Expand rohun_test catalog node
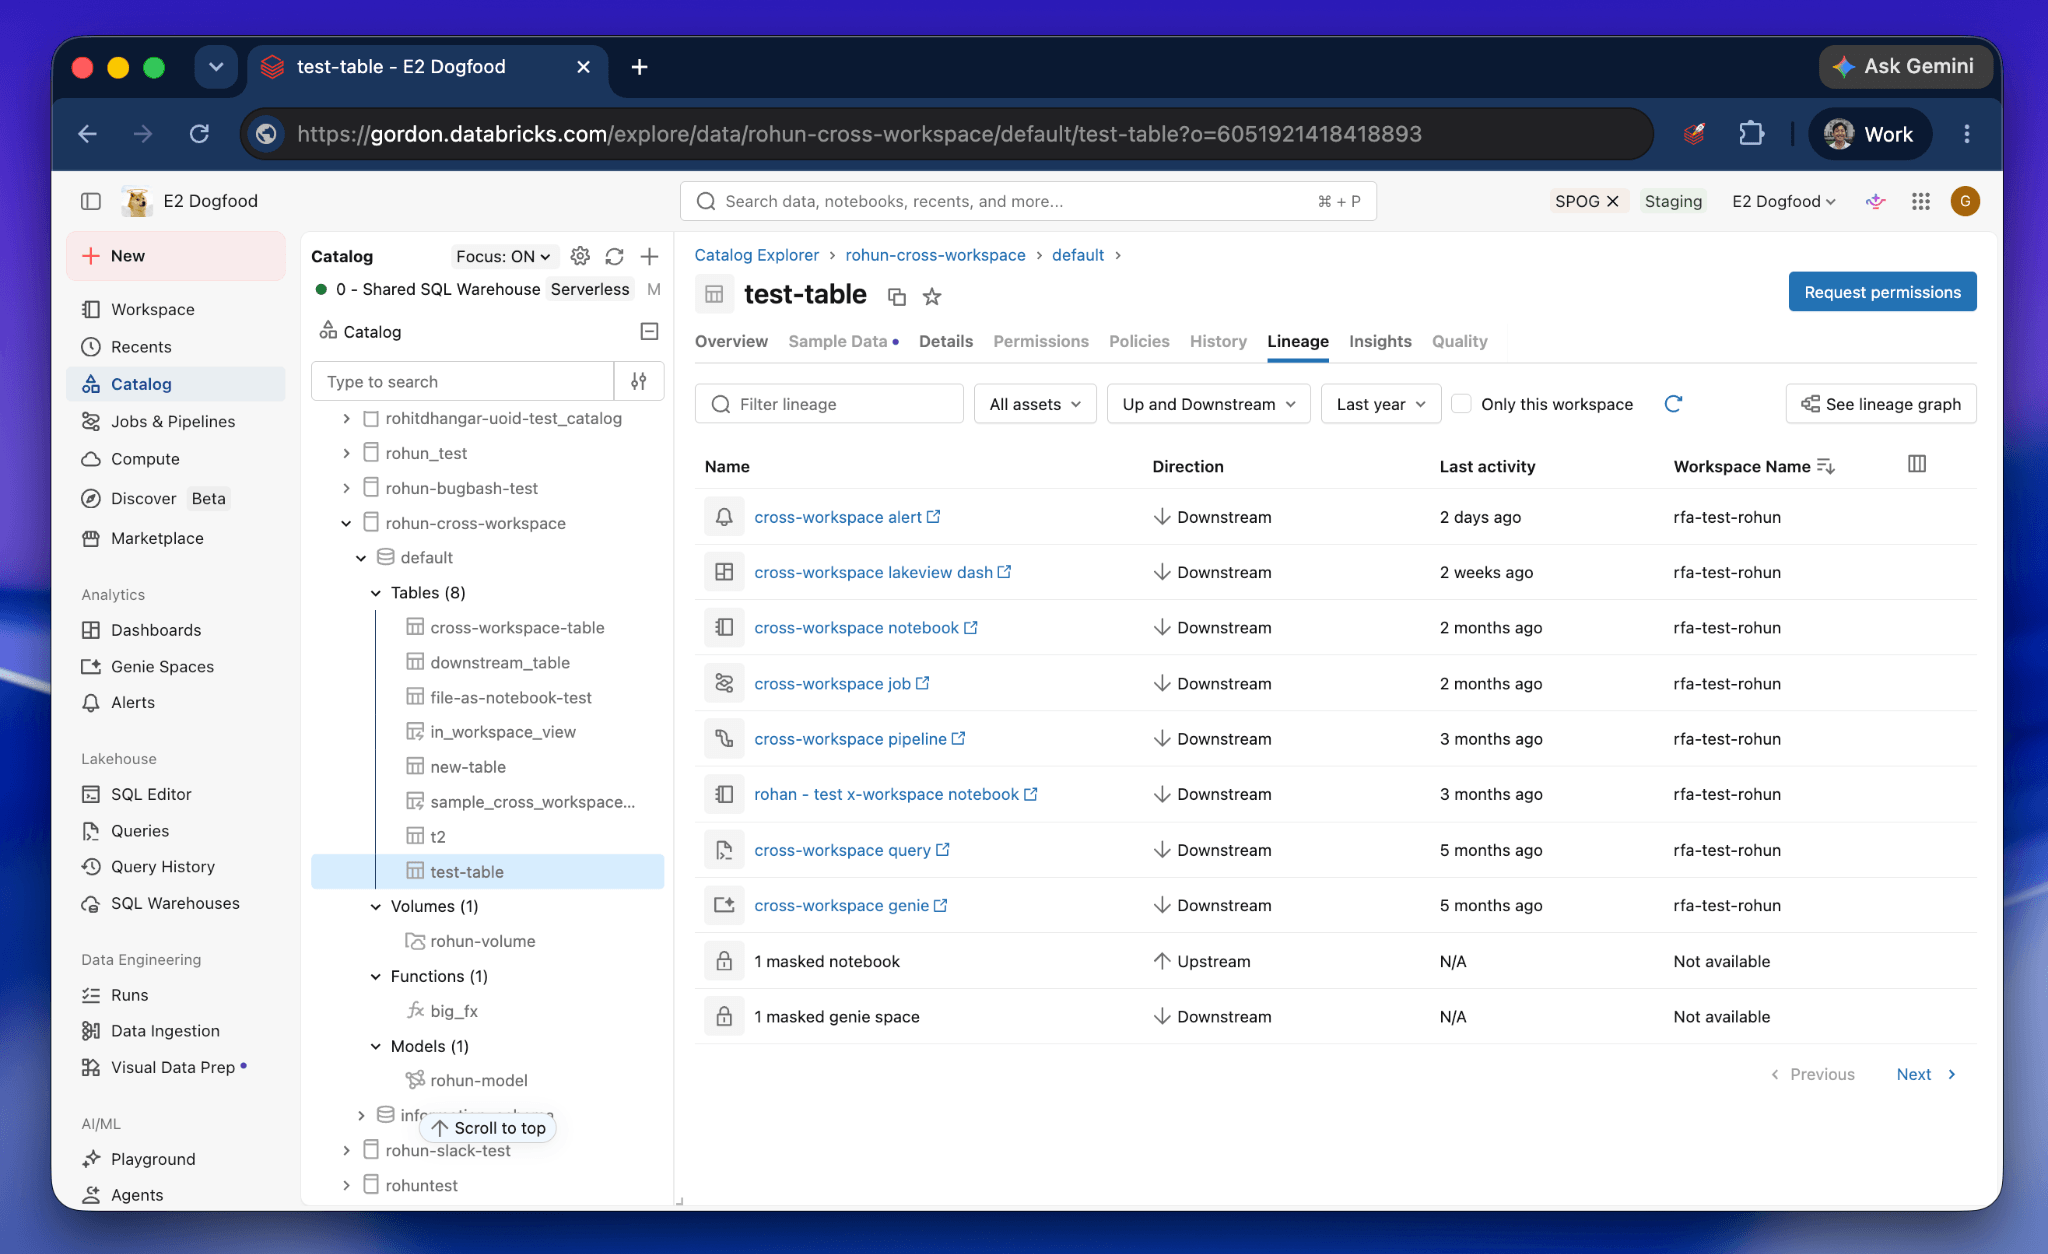This screenshot has height=1254, width=2048. 346,453
